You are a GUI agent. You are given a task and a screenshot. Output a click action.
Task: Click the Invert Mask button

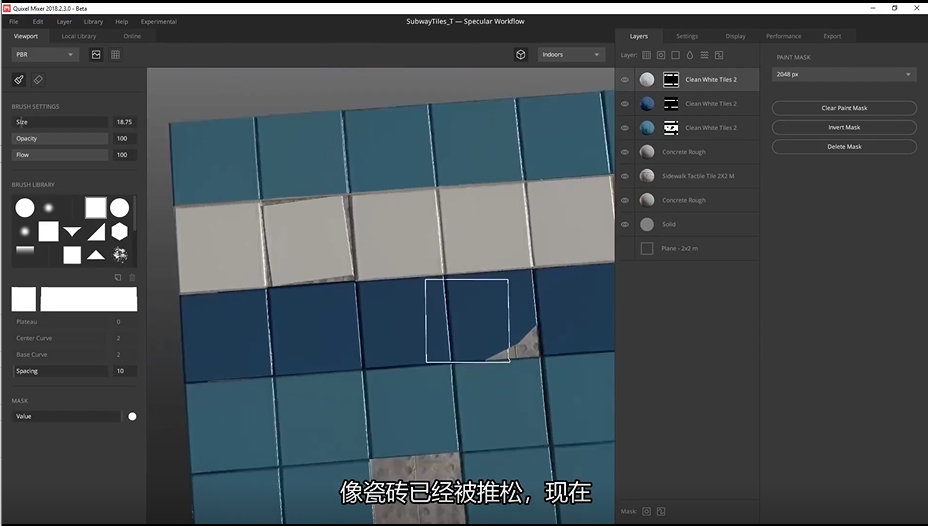point(844,127)
